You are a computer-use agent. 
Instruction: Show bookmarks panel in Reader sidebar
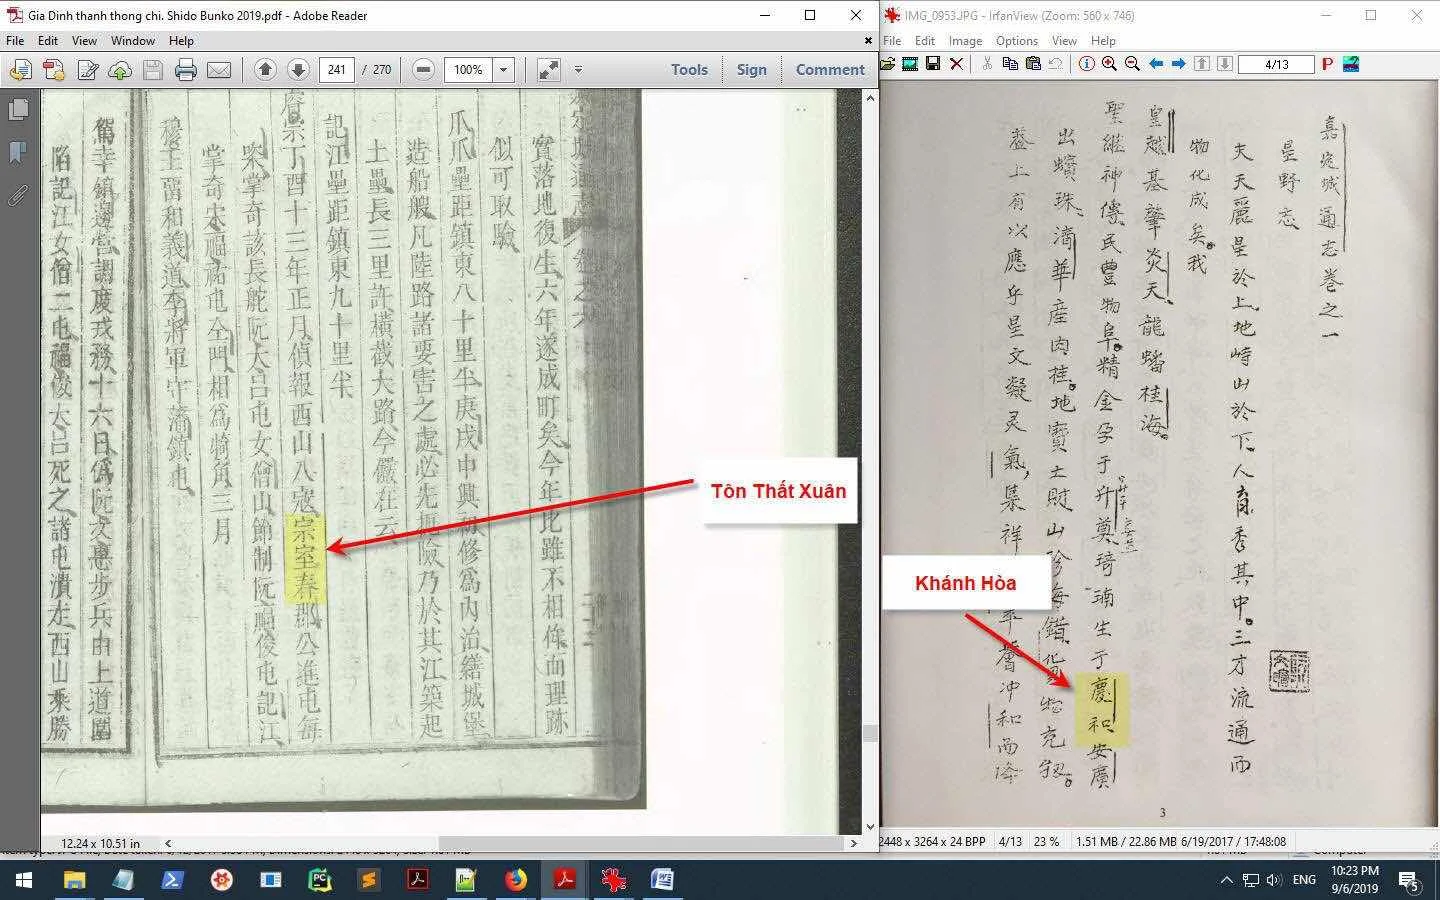(x=18, y=152)
